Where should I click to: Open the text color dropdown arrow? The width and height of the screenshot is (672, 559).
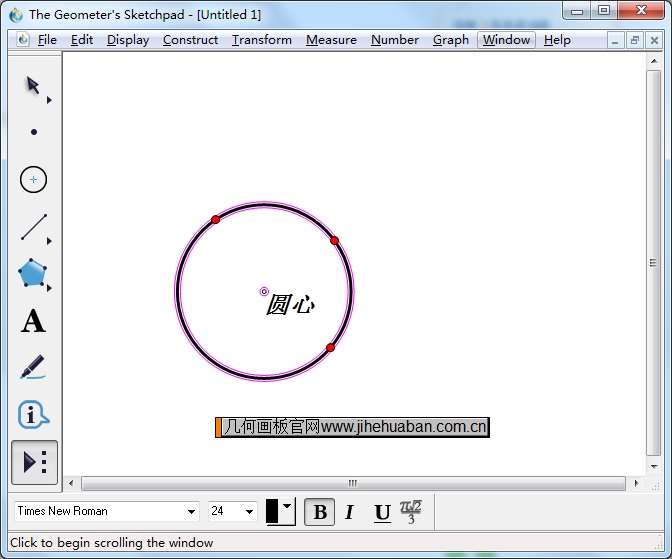287,507
